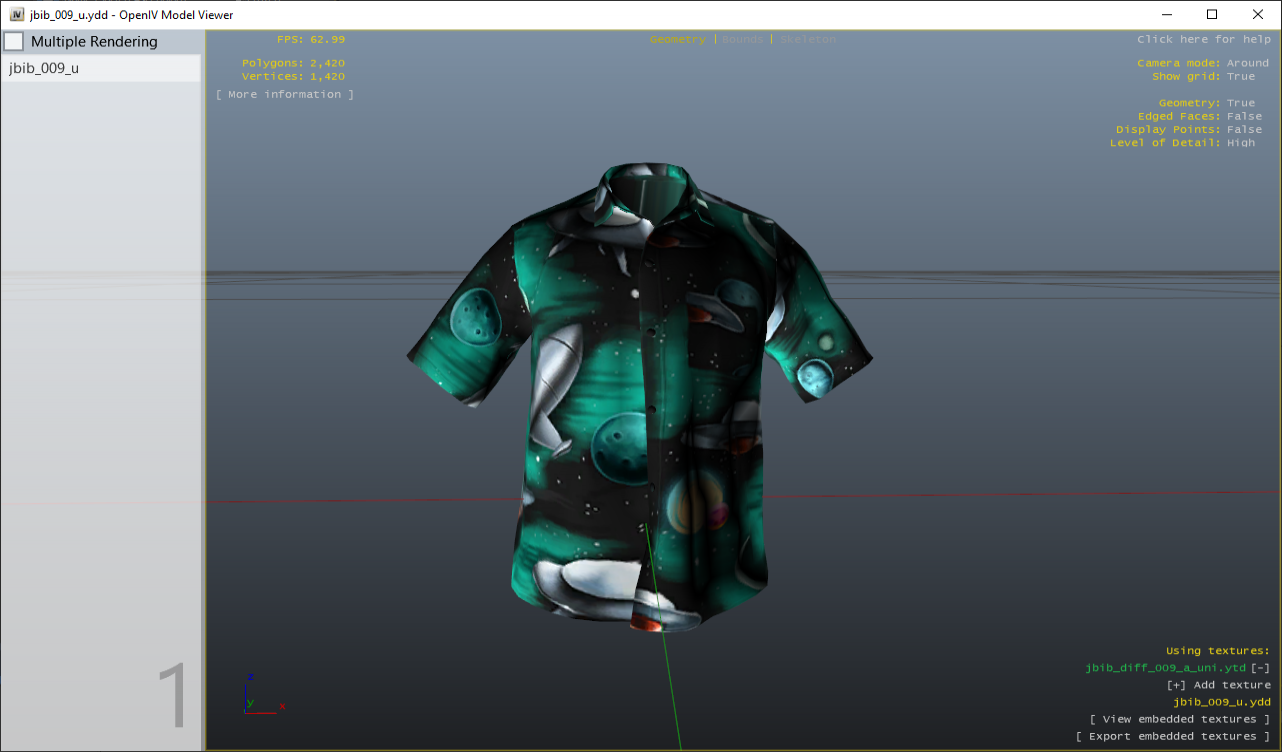Click the OpenIV app icon in title bar

(x=17, y=15)
